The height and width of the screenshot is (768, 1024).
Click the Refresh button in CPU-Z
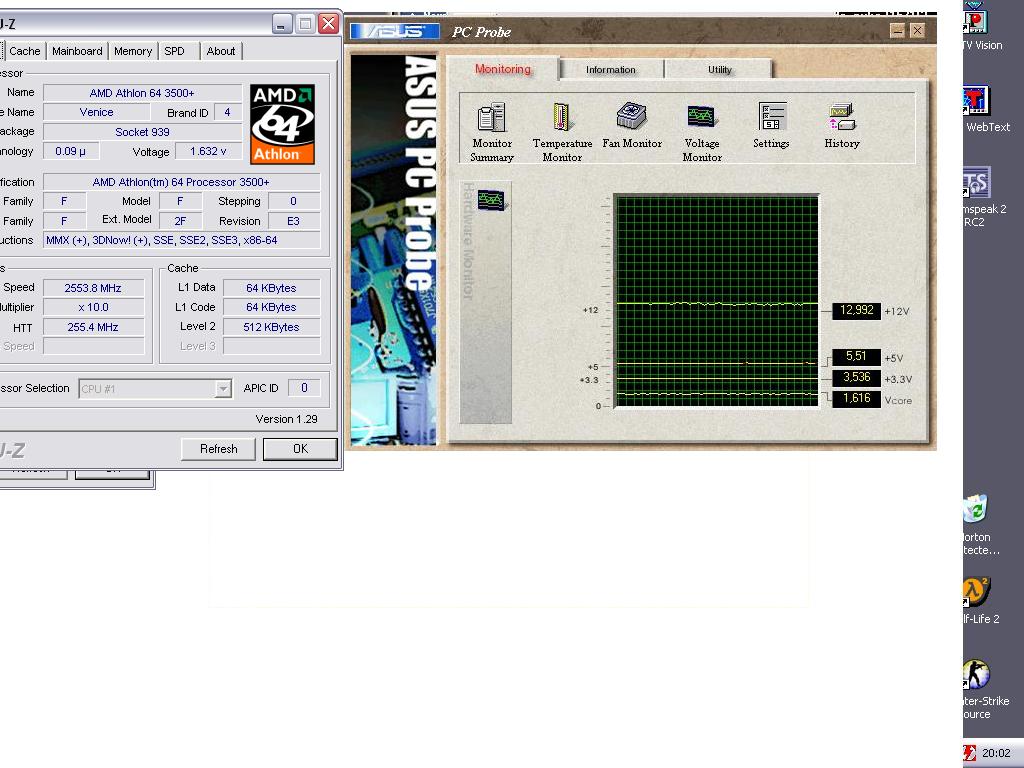pos(218,449)
